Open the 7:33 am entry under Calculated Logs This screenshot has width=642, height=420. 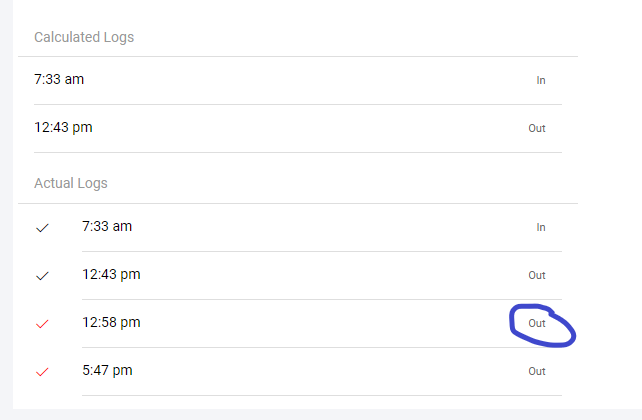[59, 79]
